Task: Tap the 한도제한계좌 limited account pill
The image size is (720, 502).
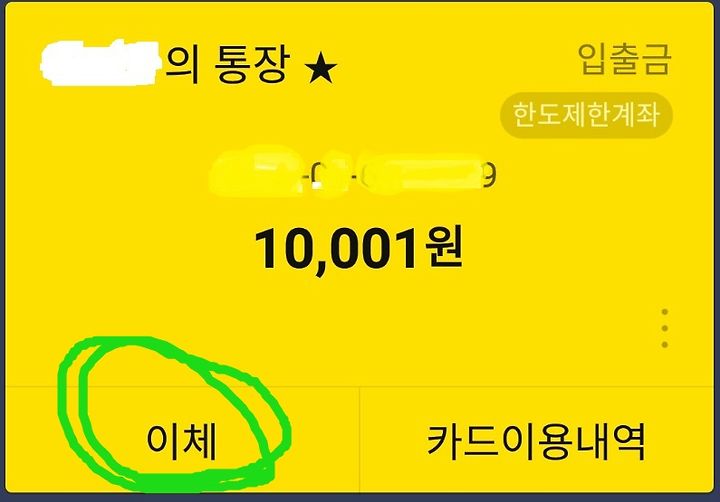Action: (586, 115)
